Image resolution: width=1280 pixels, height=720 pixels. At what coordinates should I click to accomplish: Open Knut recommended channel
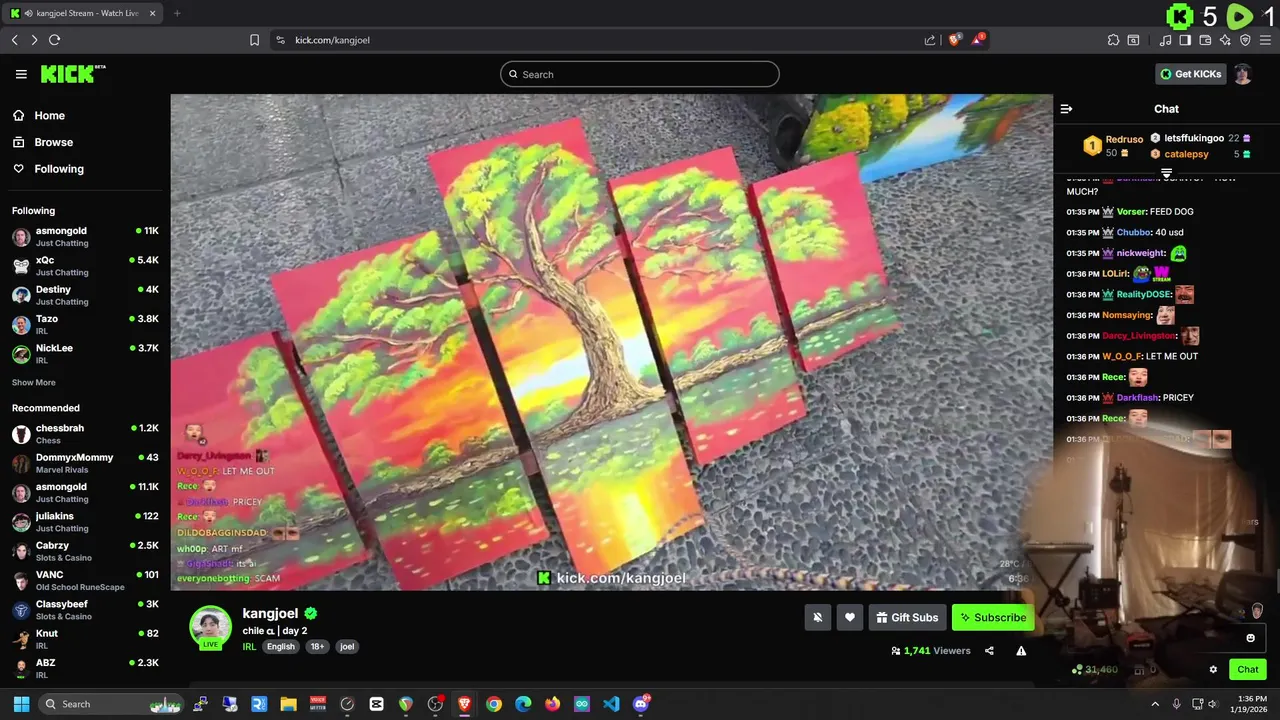[x=85, y=639]
